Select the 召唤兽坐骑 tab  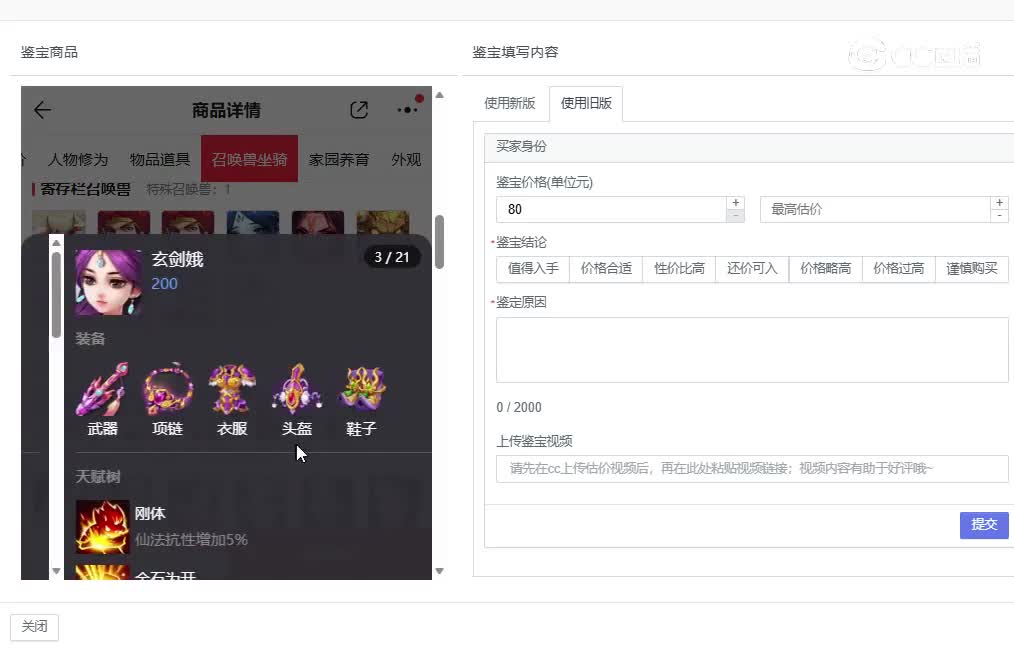[x=250, y=159]
